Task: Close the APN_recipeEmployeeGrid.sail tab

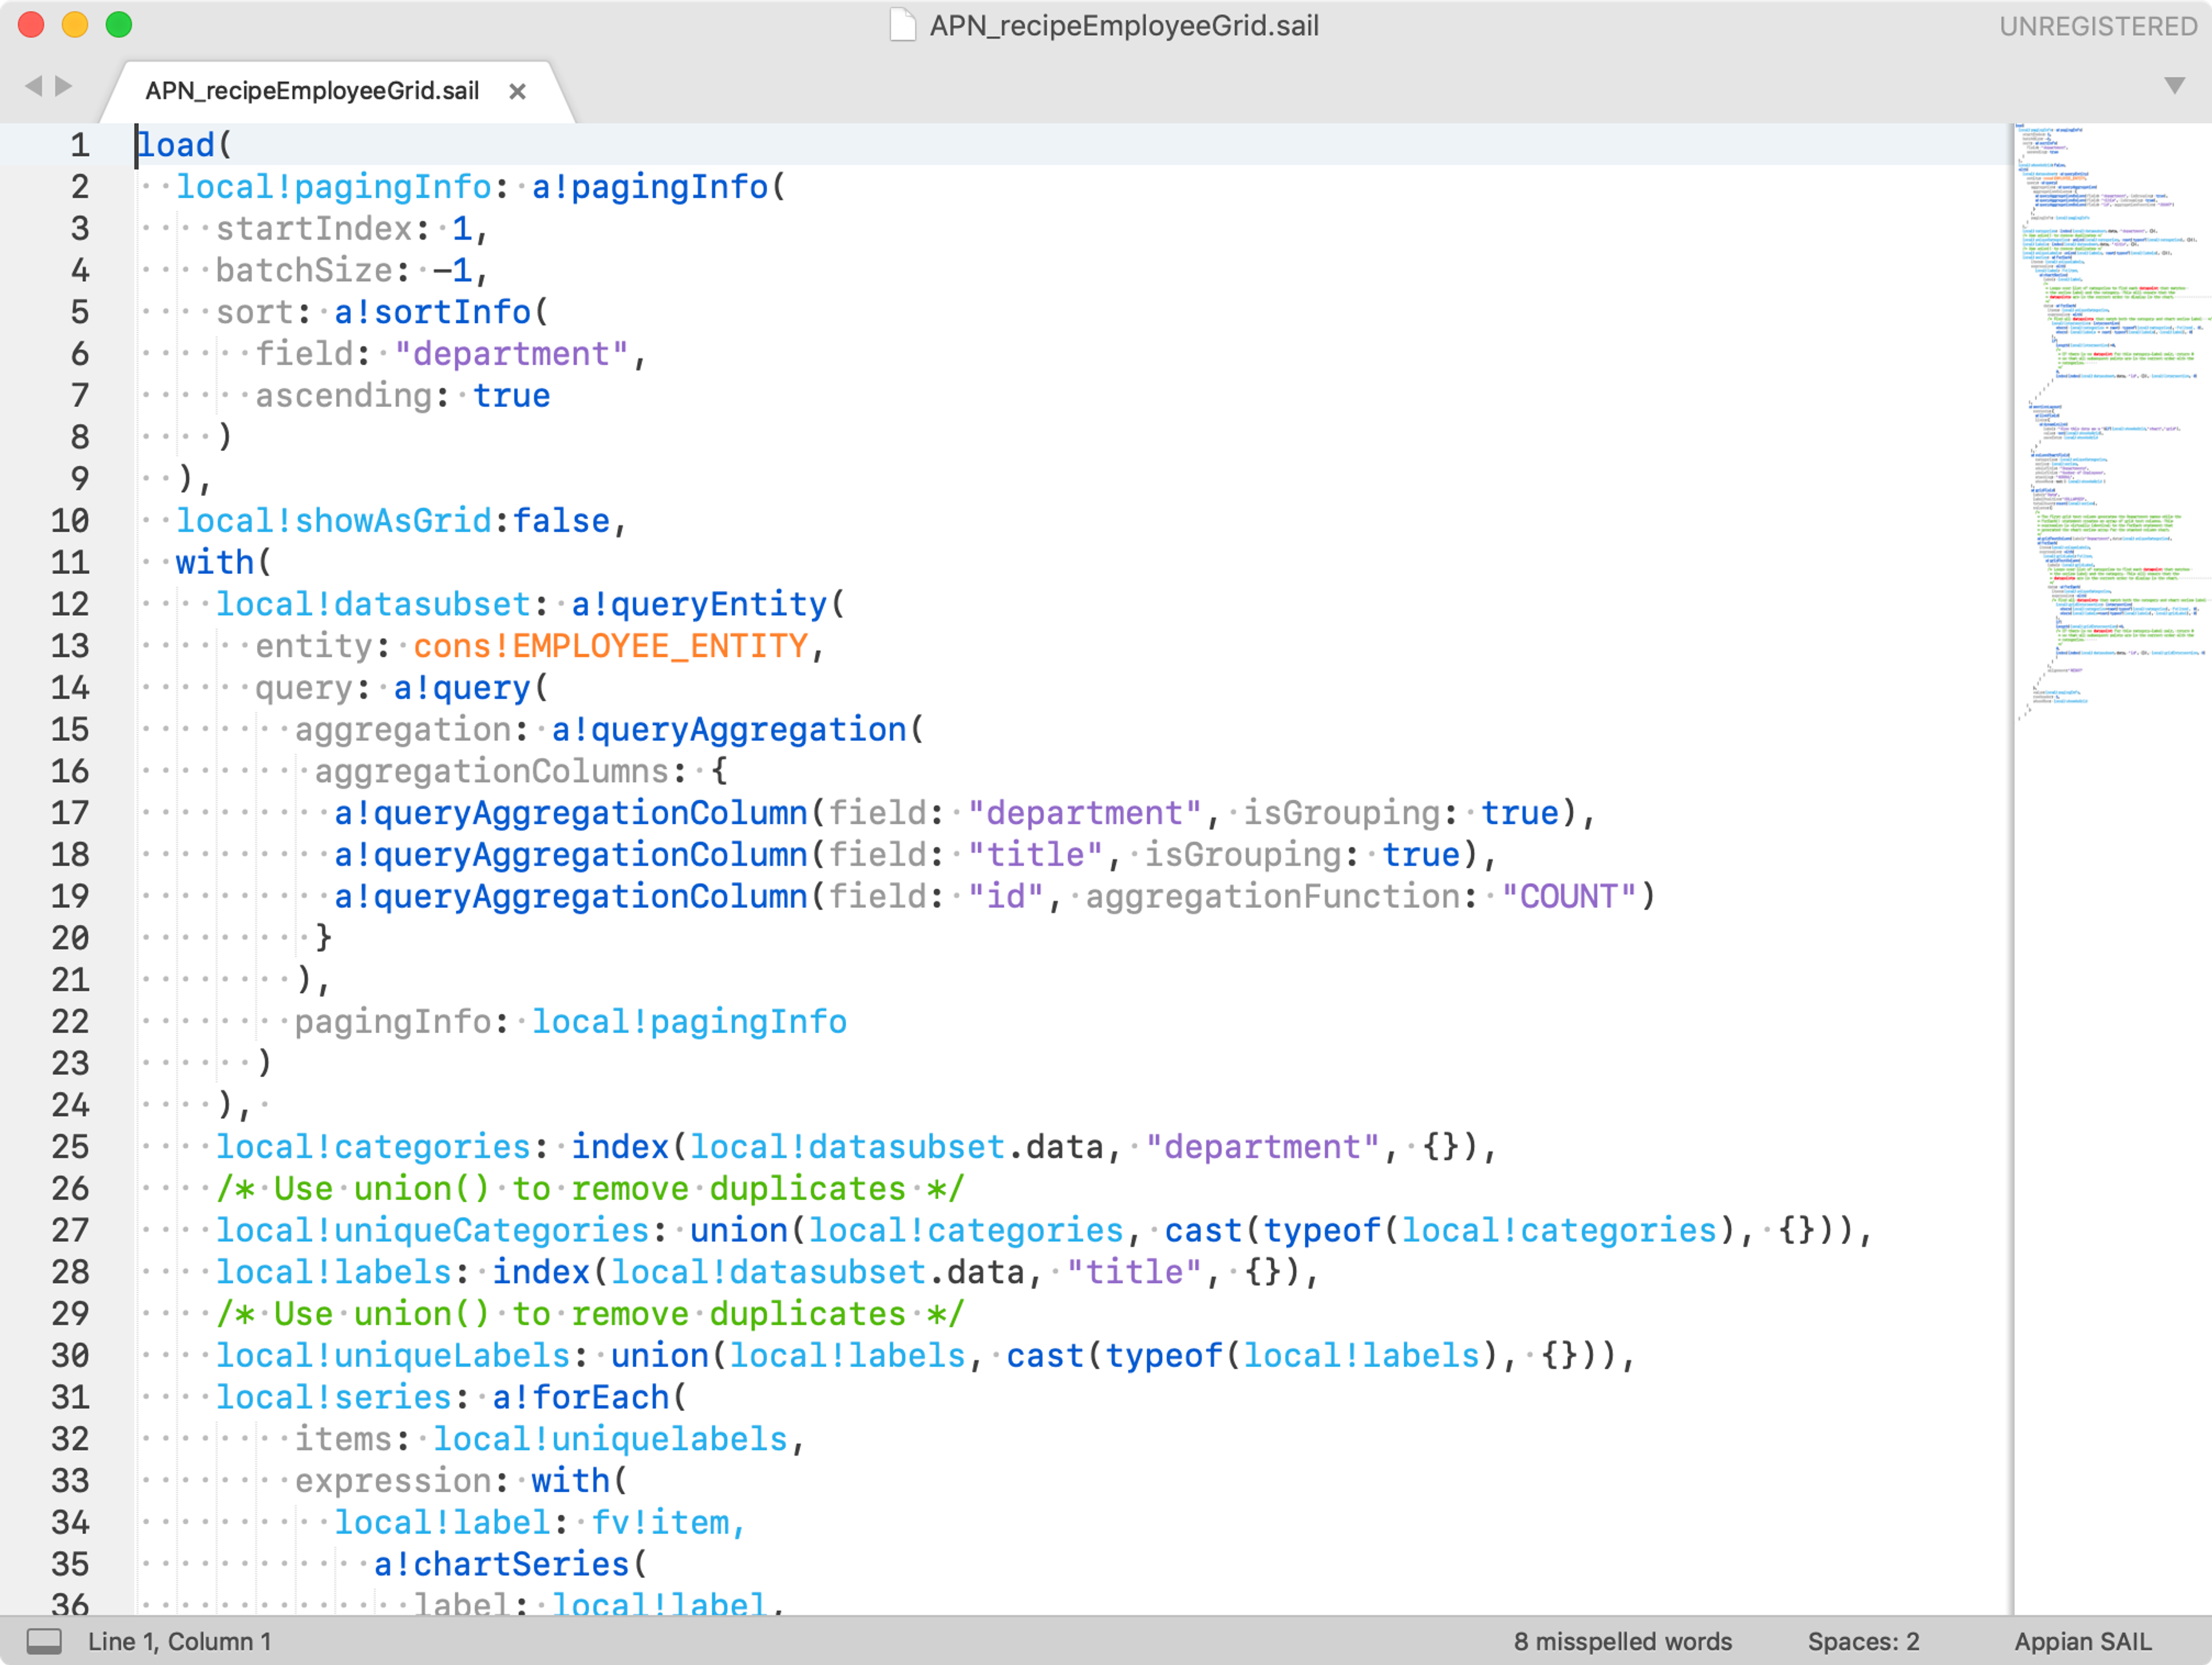Action: [x=517, y=91]
